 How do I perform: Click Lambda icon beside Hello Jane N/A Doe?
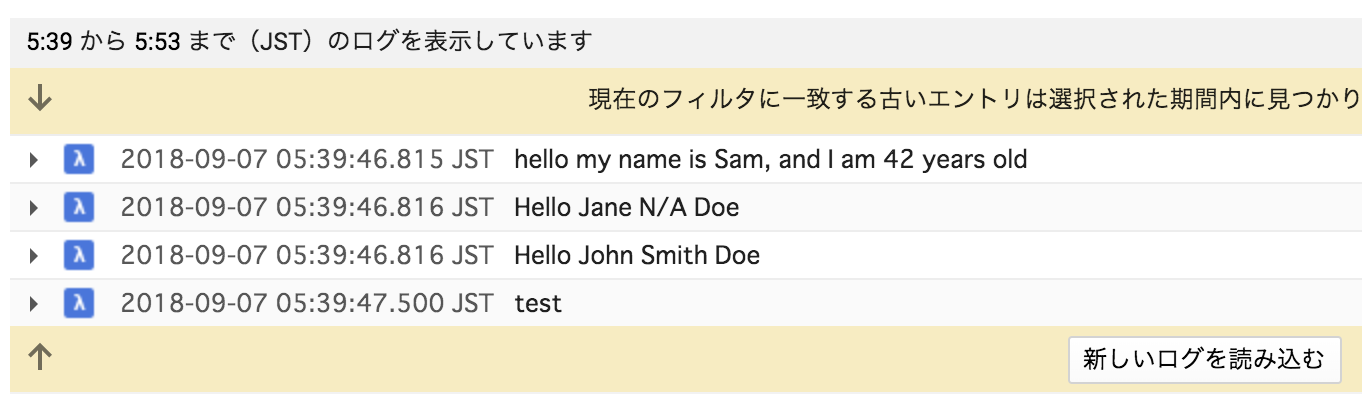(78, 207)
